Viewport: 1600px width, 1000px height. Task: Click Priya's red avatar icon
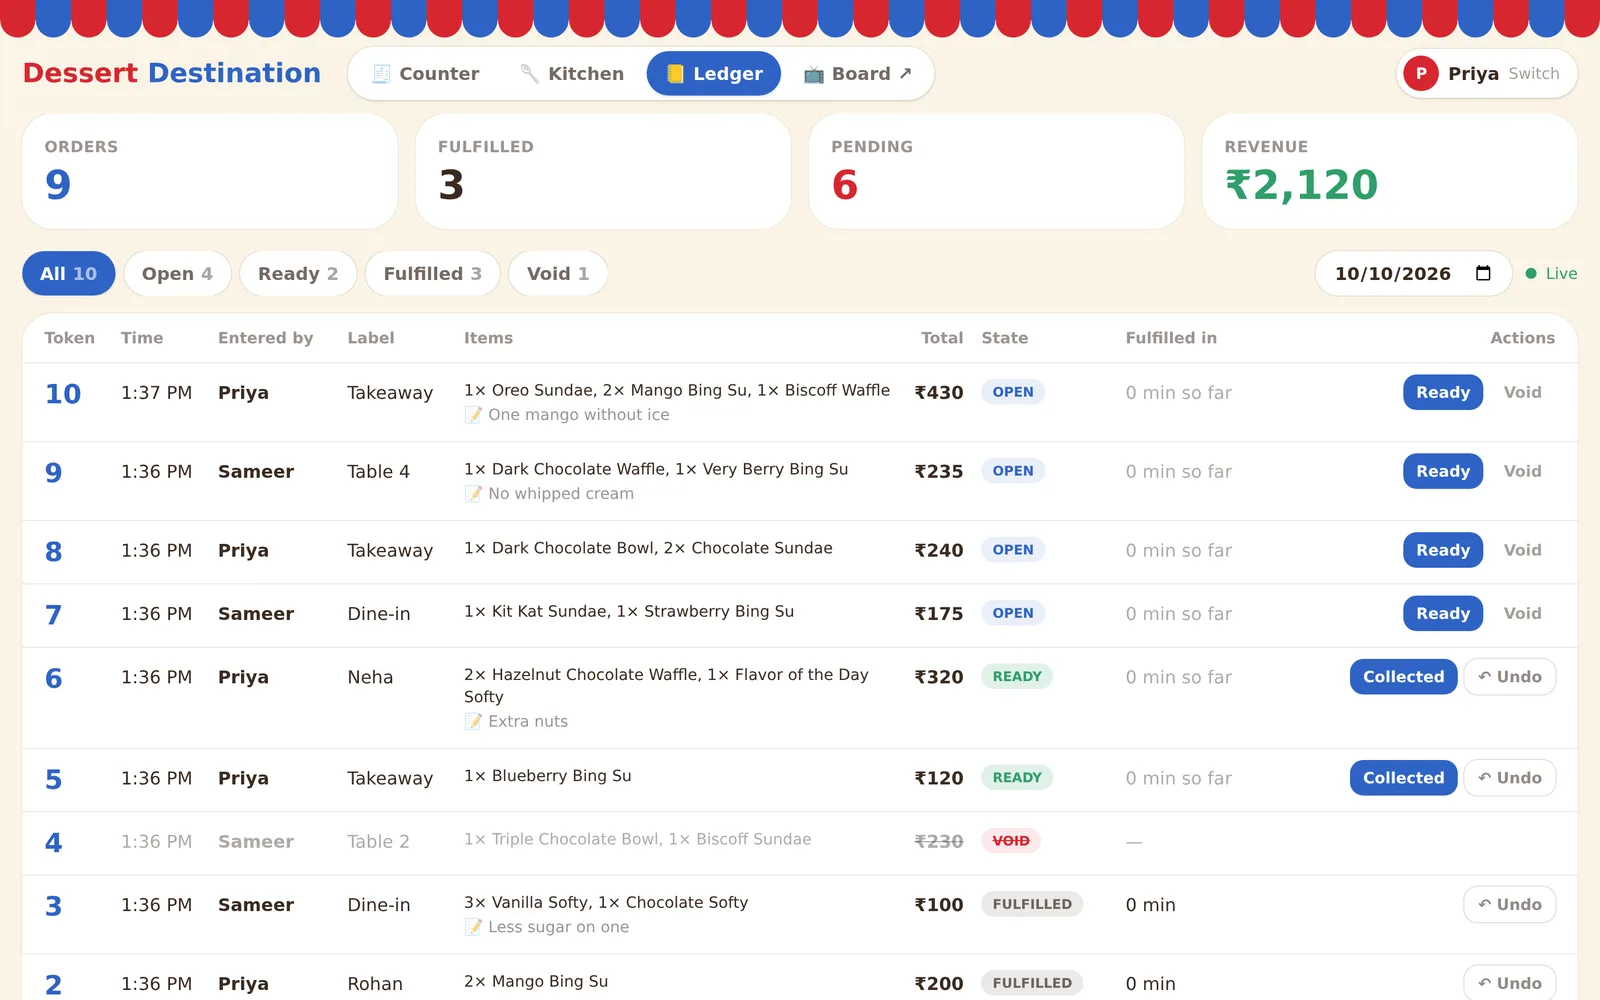pyautogui.click(x=1421, y=74)
